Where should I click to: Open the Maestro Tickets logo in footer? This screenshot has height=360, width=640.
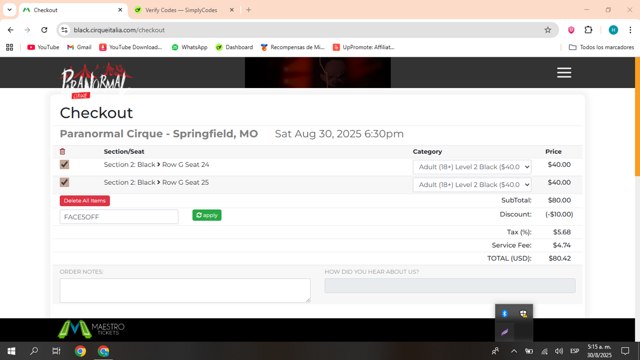(x=91, y=329)
